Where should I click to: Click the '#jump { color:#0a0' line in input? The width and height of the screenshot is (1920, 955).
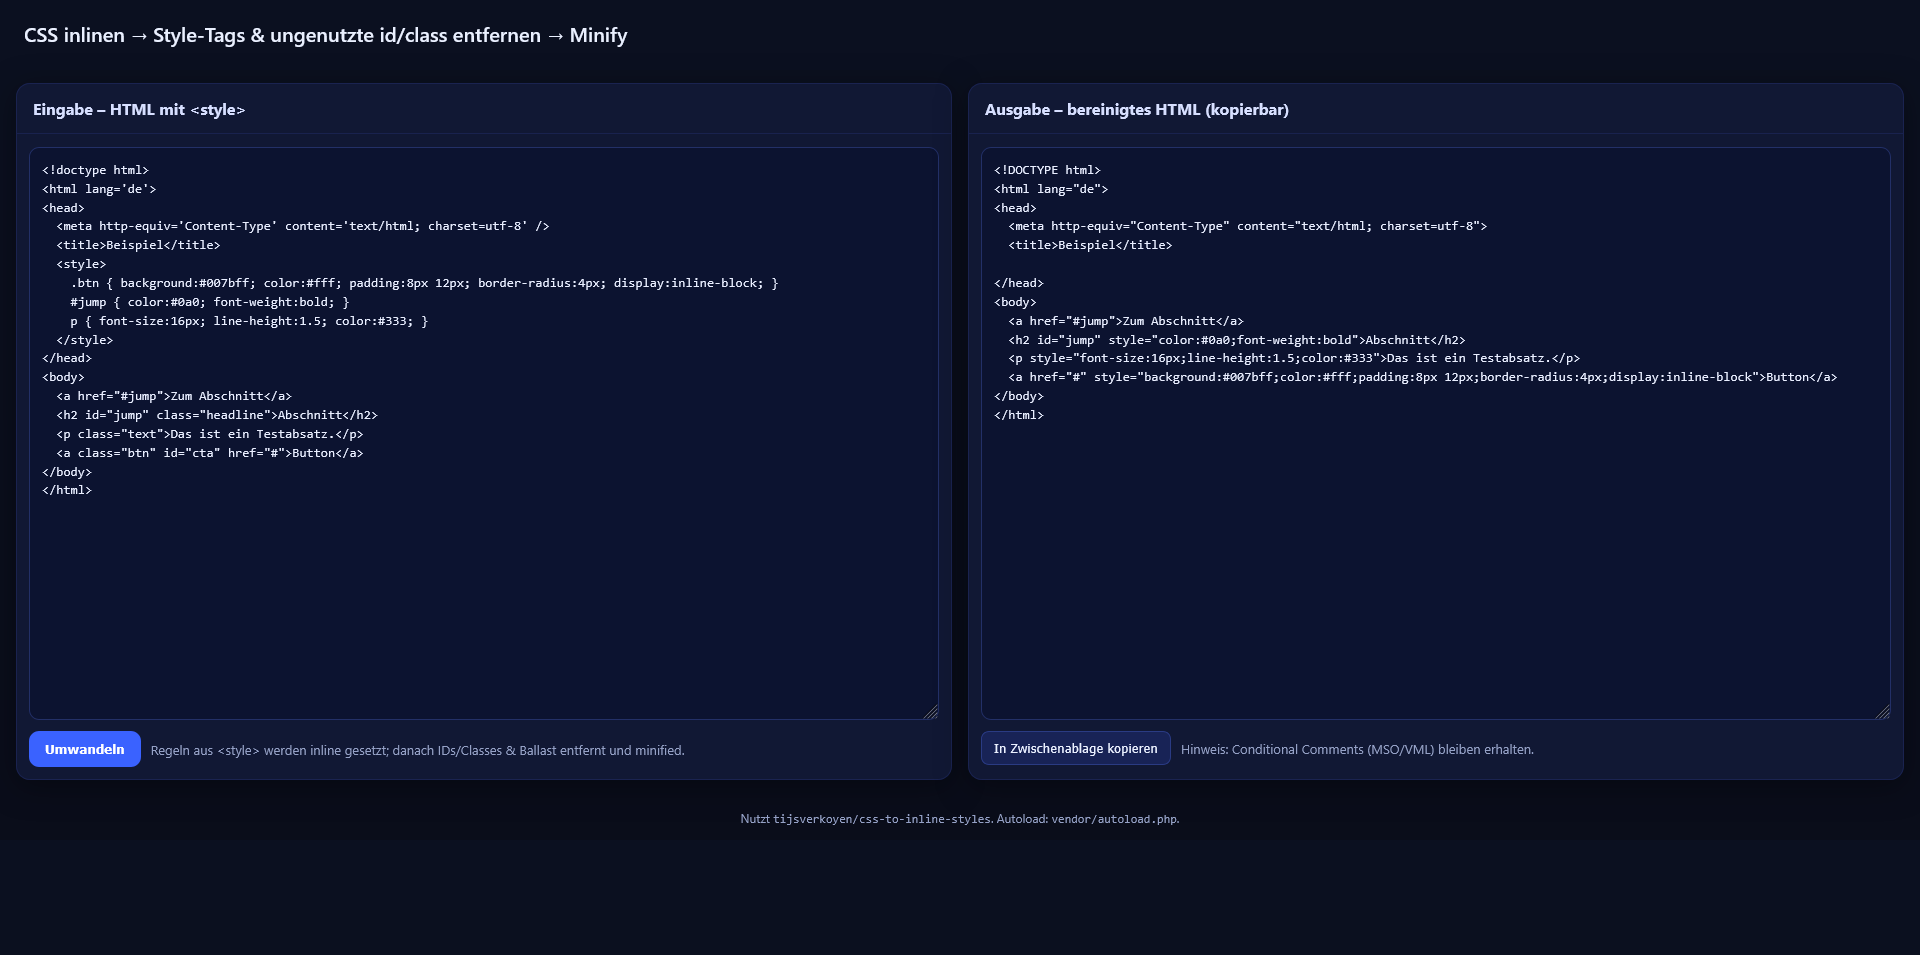click(210, 302)
